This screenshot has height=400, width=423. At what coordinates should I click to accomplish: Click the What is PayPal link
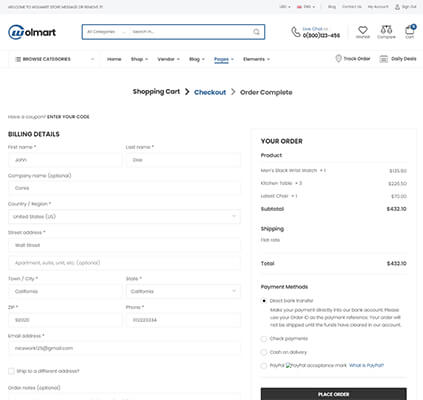click(x=366, y=365)
